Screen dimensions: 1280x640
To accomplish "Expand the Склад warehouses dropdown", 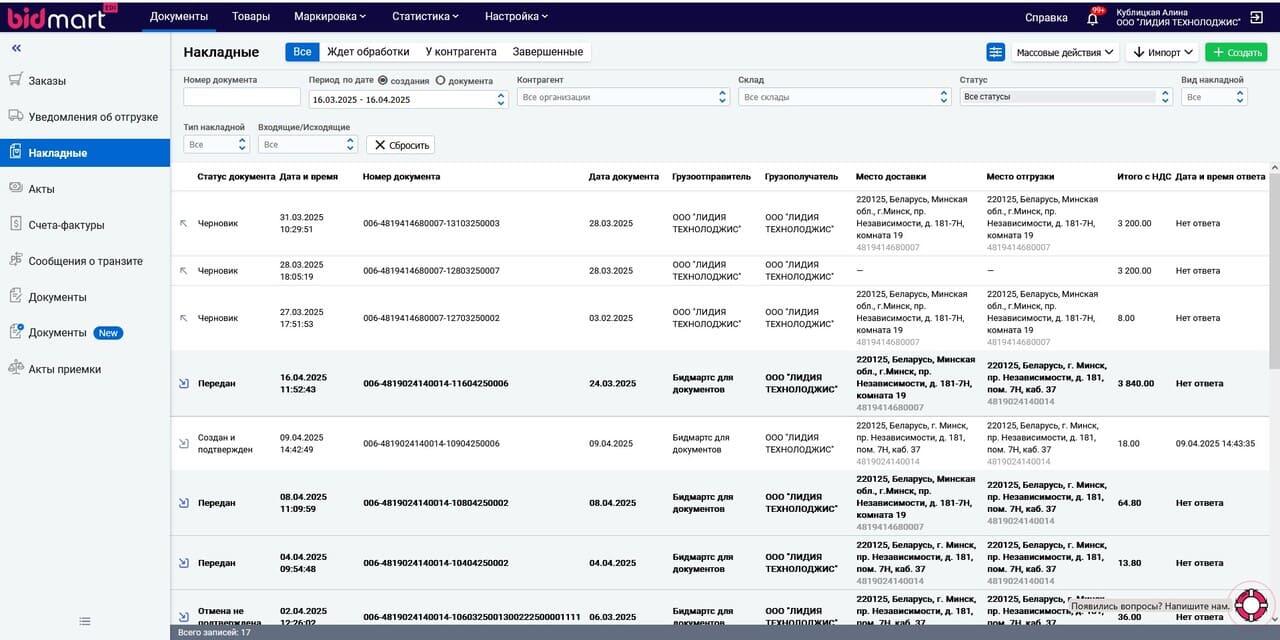I will pos(844,97).
